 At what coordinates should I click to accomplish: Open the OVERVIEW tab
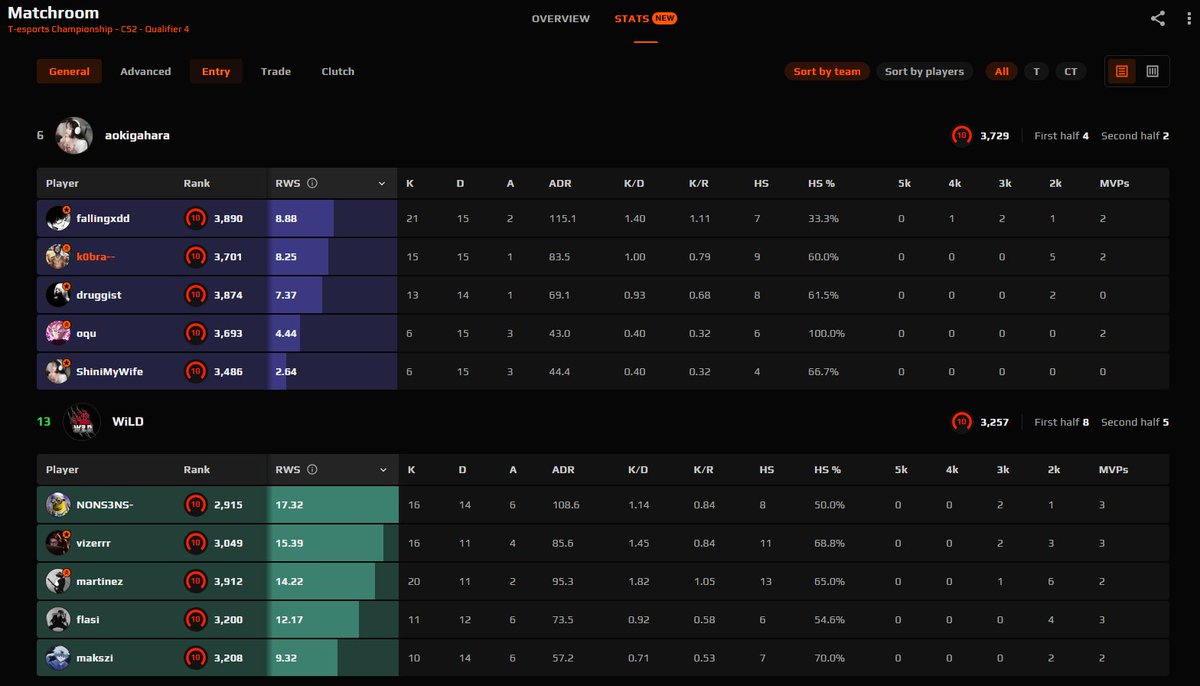pos(561,19)
